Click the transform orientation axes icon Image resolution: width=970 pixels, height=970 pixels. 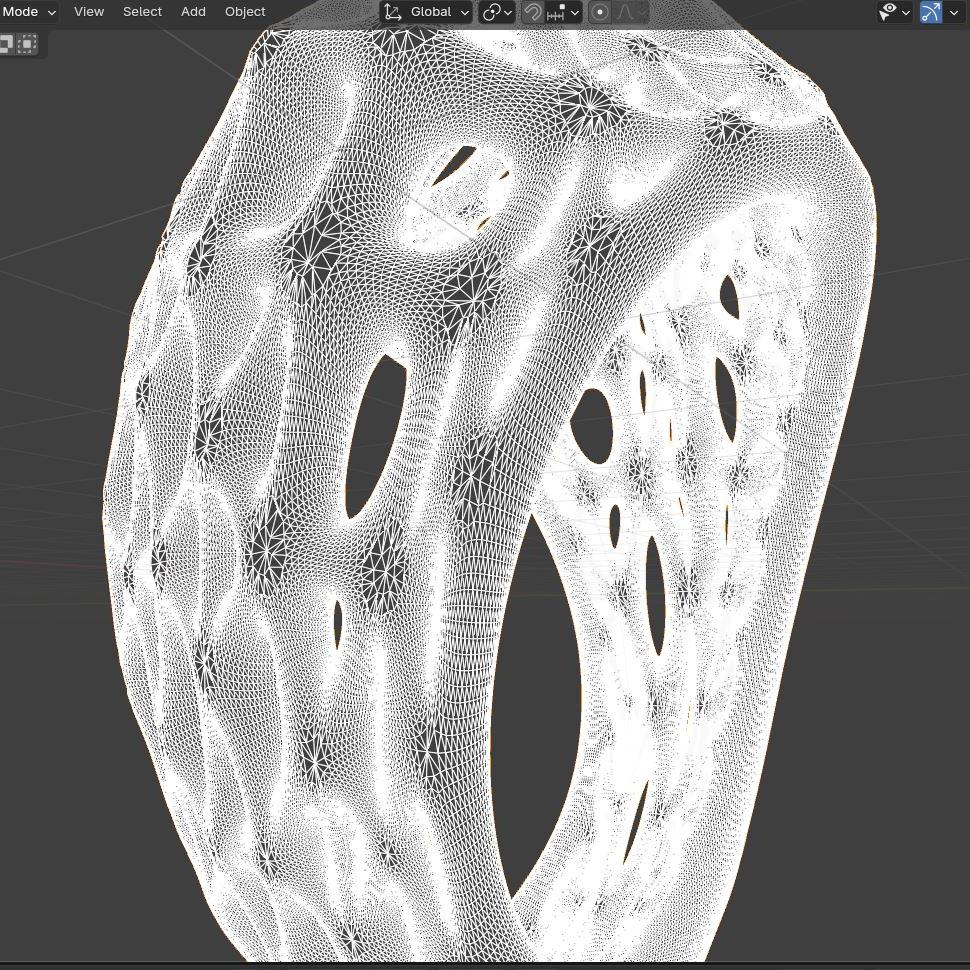point(393,12)
